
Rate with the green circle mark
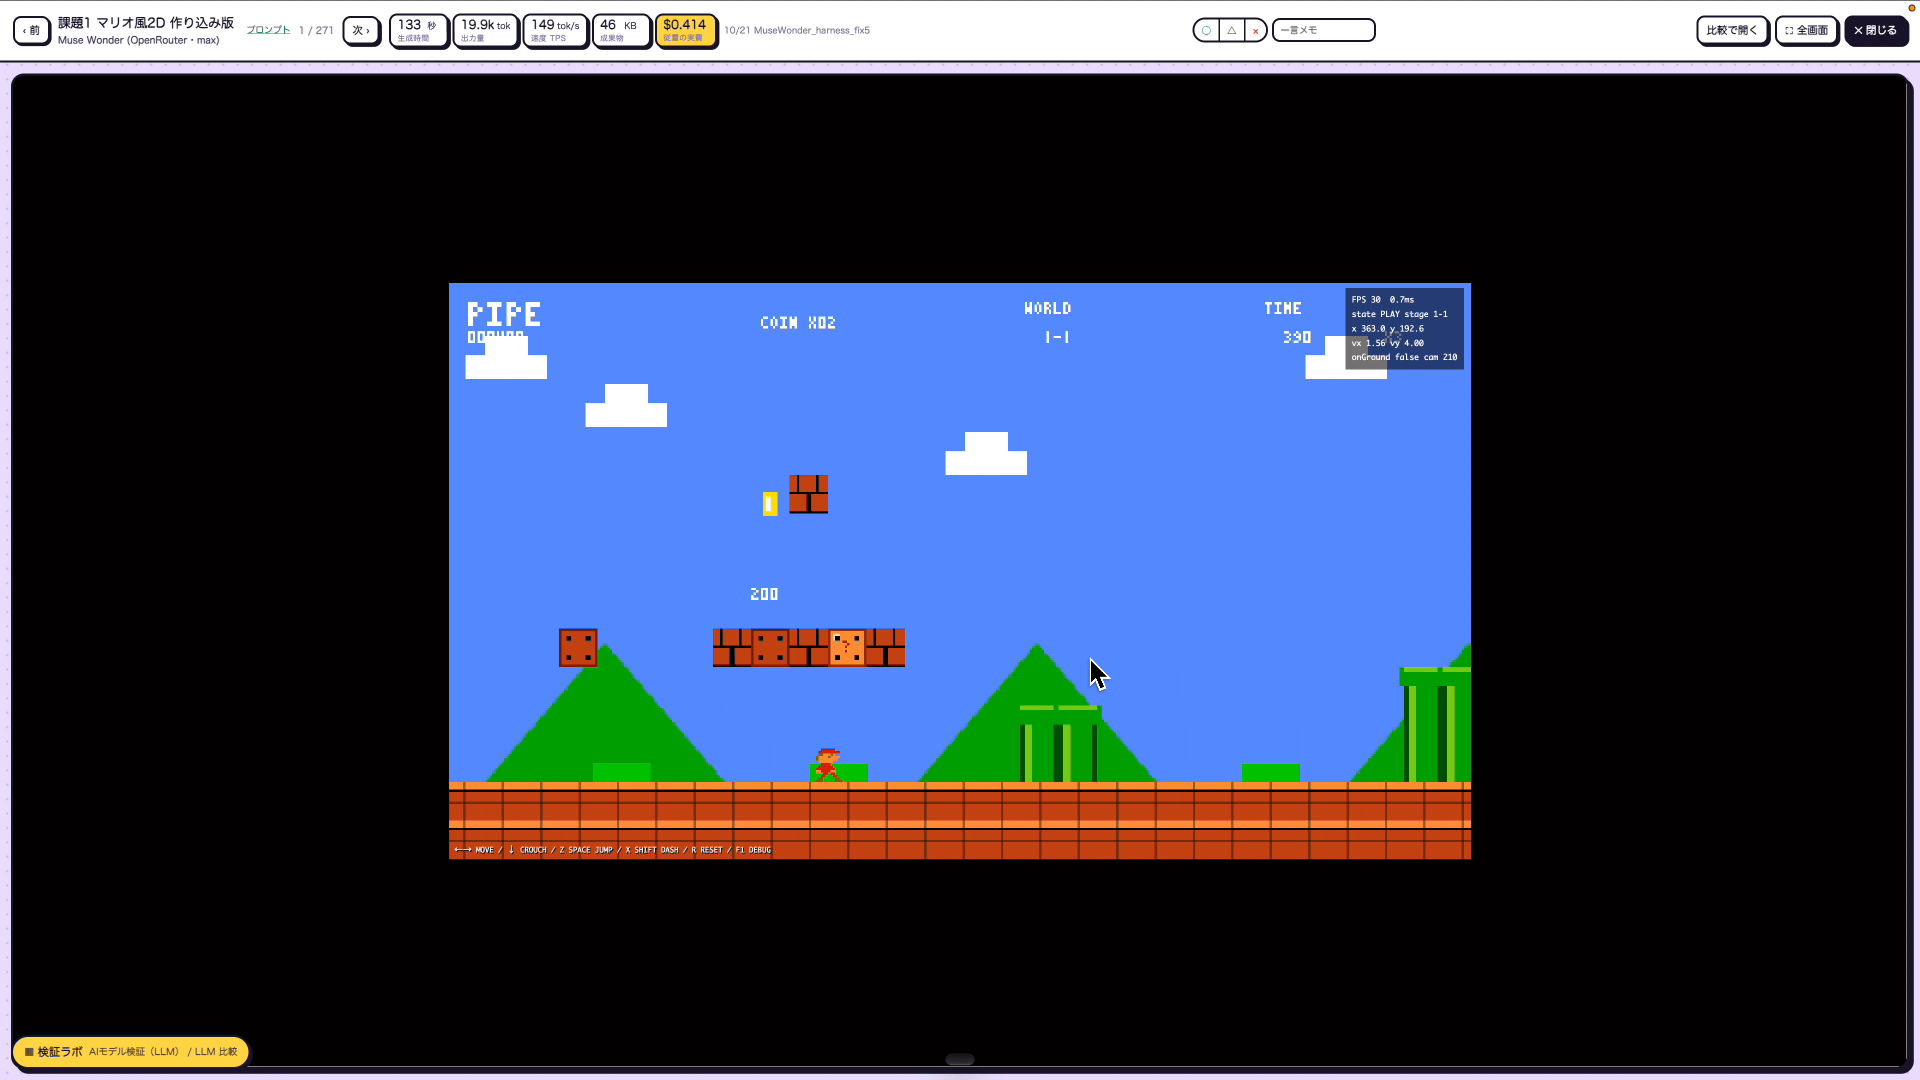click(x=1206, y=30)
